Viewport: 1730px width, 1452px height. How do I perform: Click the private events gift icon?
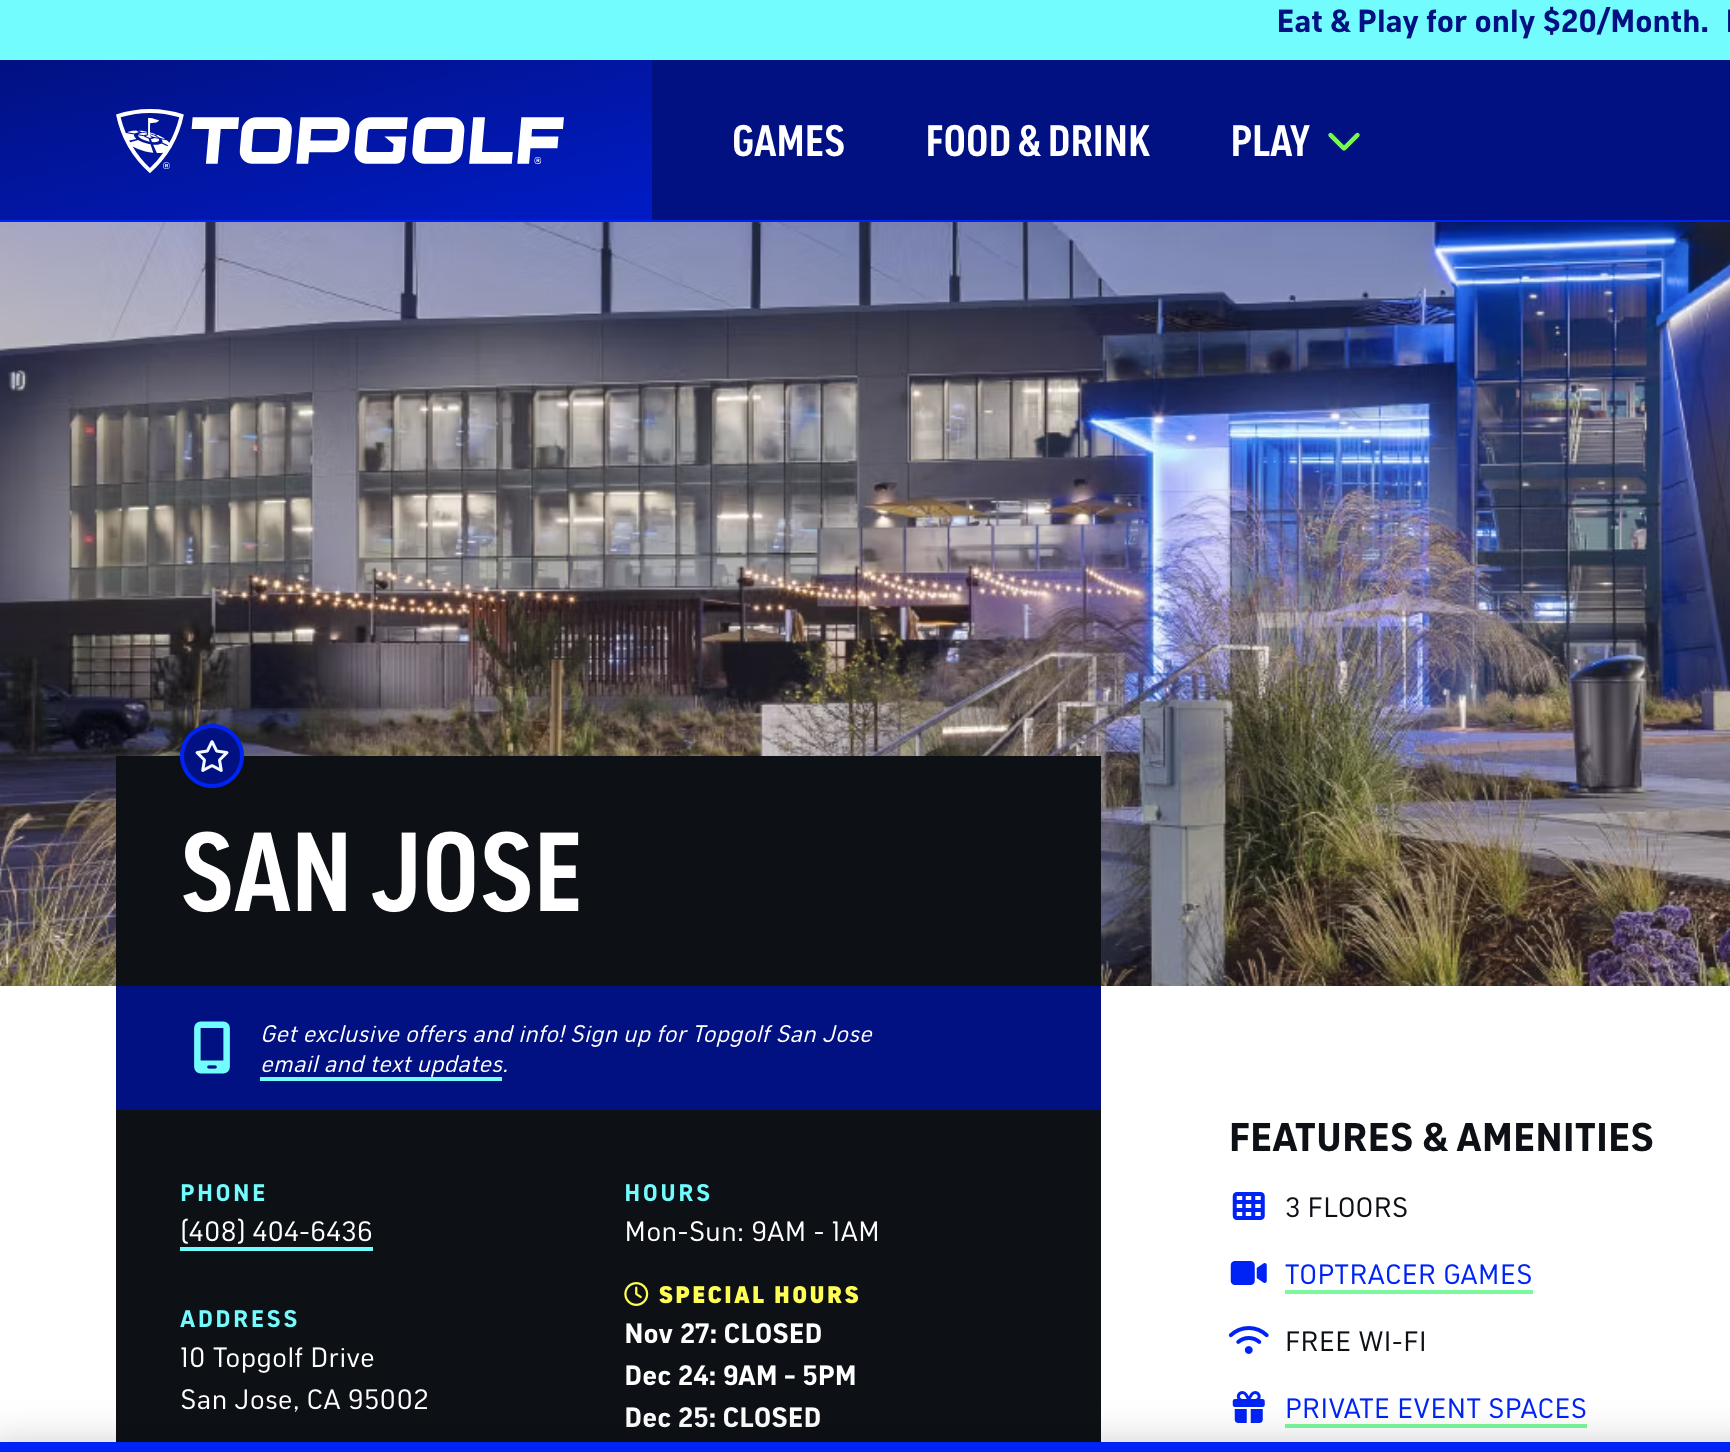click(x=1248, y=1407)
